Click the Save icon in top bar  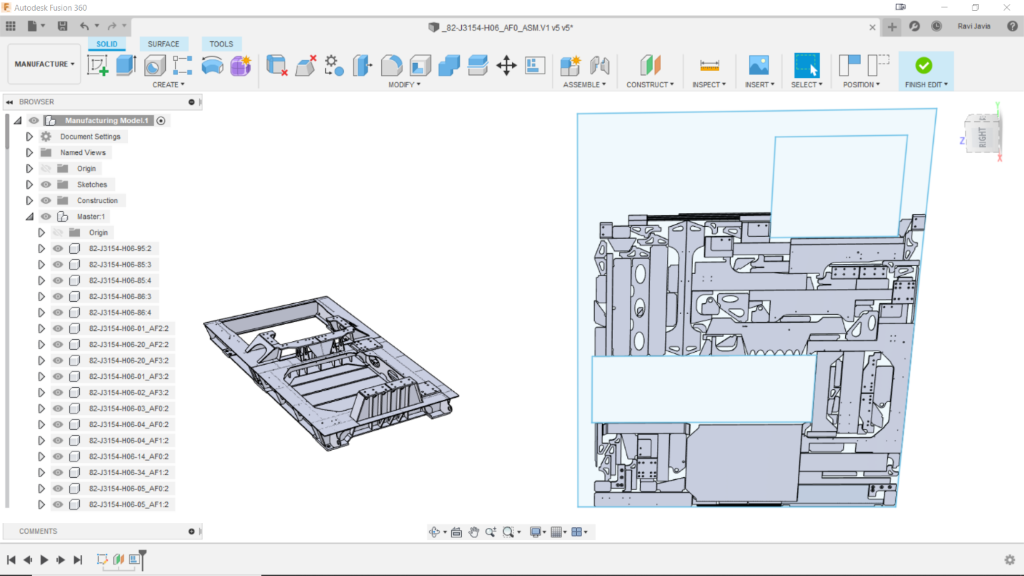click(x=63, y=25)
